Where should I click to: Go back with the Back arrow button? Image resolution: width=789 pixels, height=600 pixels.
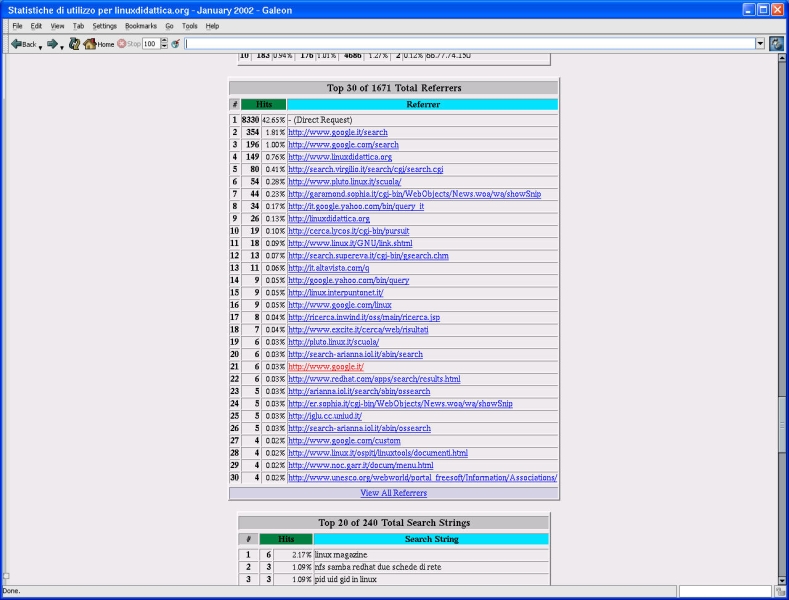click(x=23, y=44)
